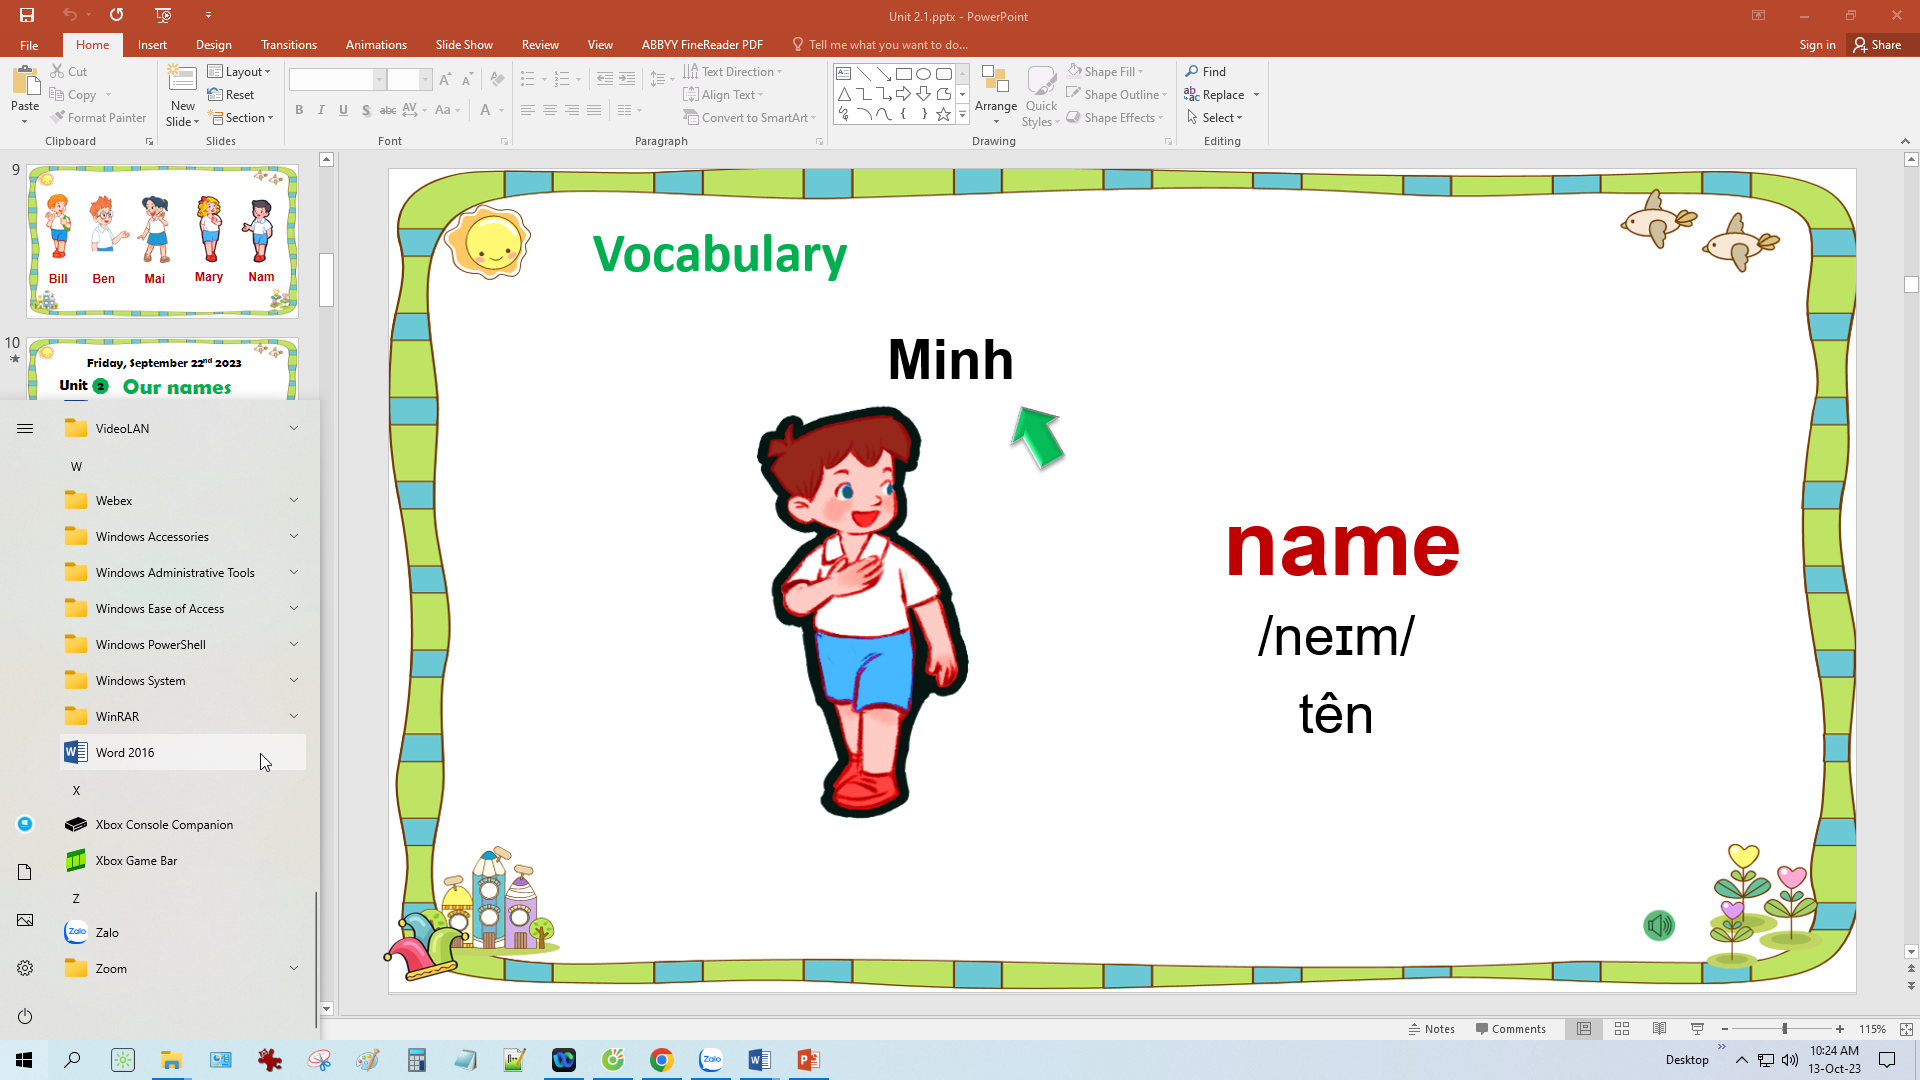Screen dimensions: 1920x1080
Task: Fit slide to current window
Action: pyautogui.click(x=1906, y=1029)
